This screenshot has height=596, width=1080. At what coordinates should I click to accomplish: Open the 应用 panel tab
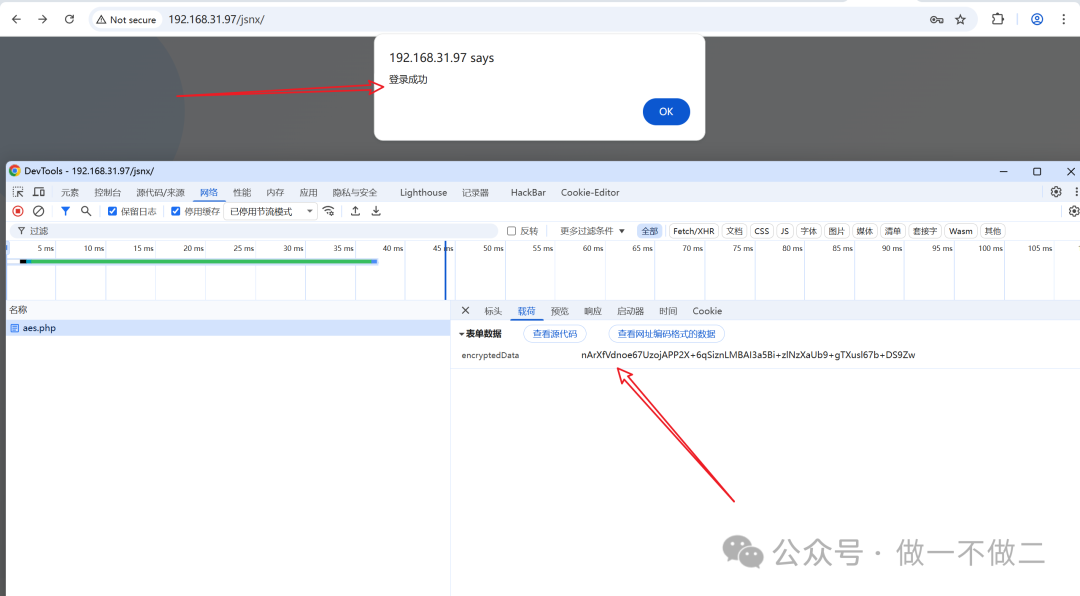308,193
